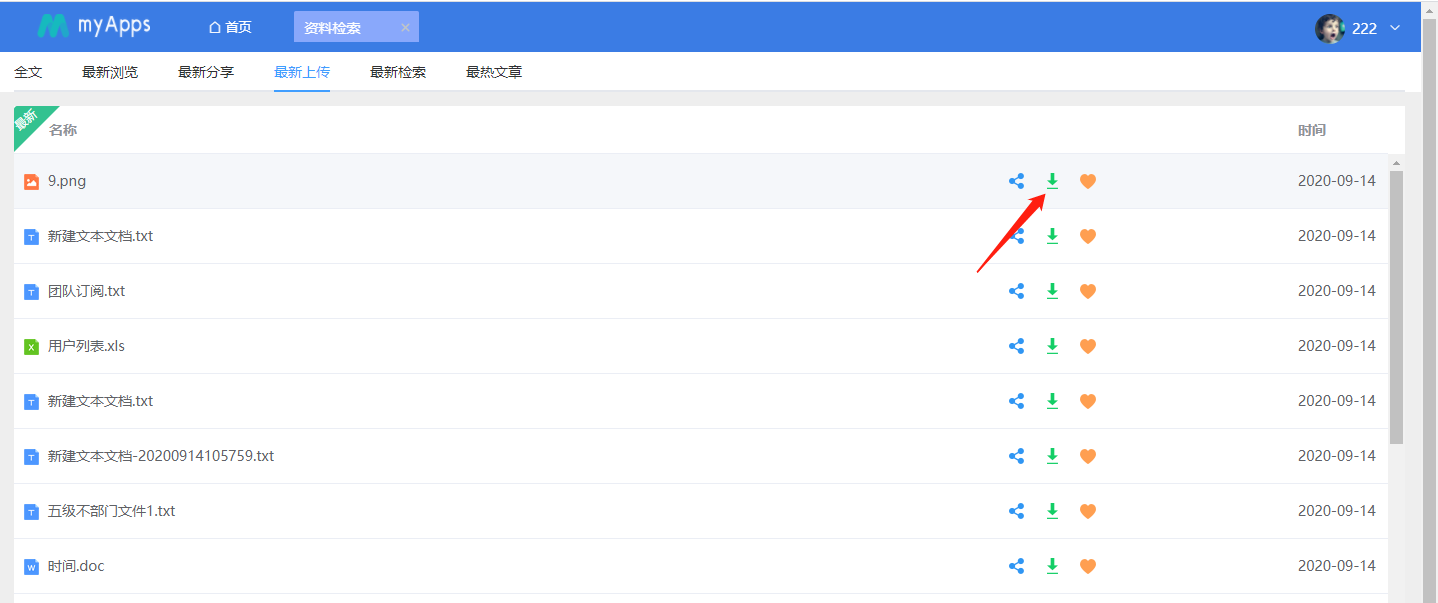This screenshot has width=1438, height=603.
Task: Share the 时间.doc document
Action: 1016,566
